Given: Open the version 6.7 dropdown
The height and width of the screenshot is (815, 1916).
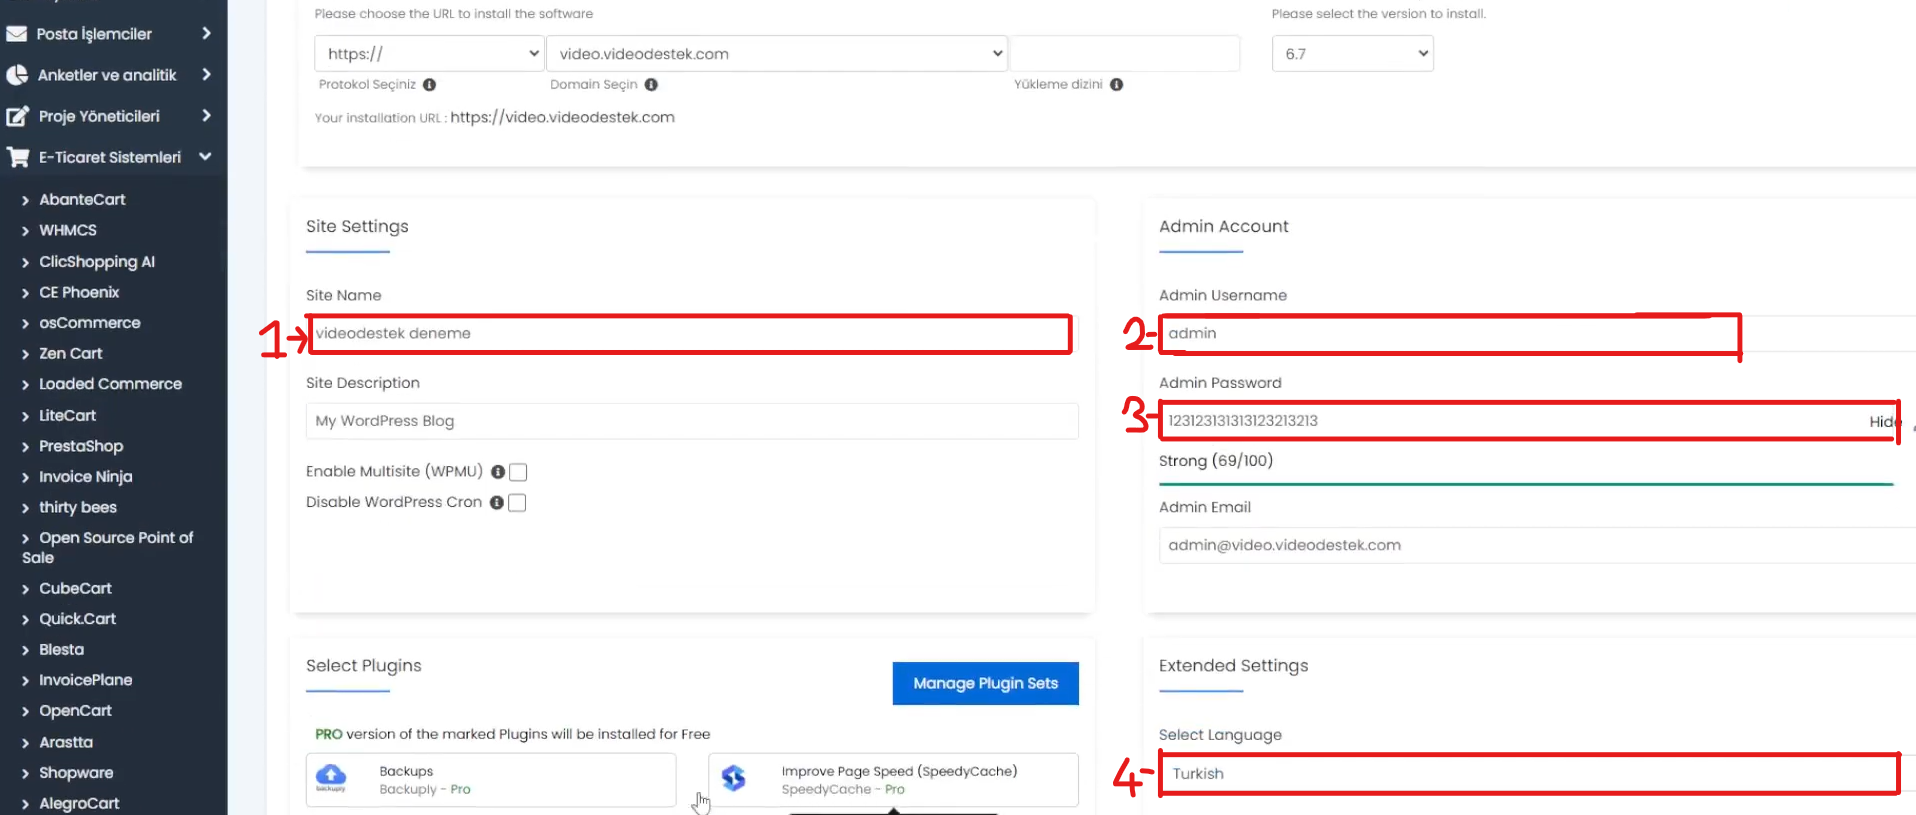Looking at the screenshot, I should [1352, 54].
